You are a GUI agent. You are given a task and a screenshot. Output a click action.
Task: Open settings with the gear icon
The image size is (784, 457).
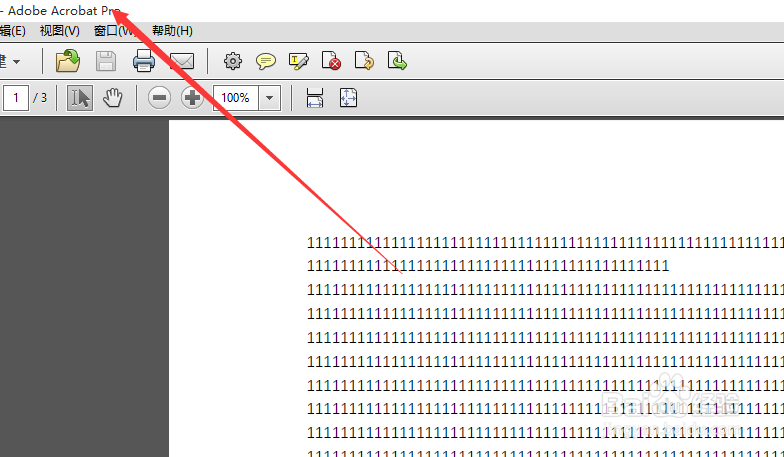tap(232, 61)
